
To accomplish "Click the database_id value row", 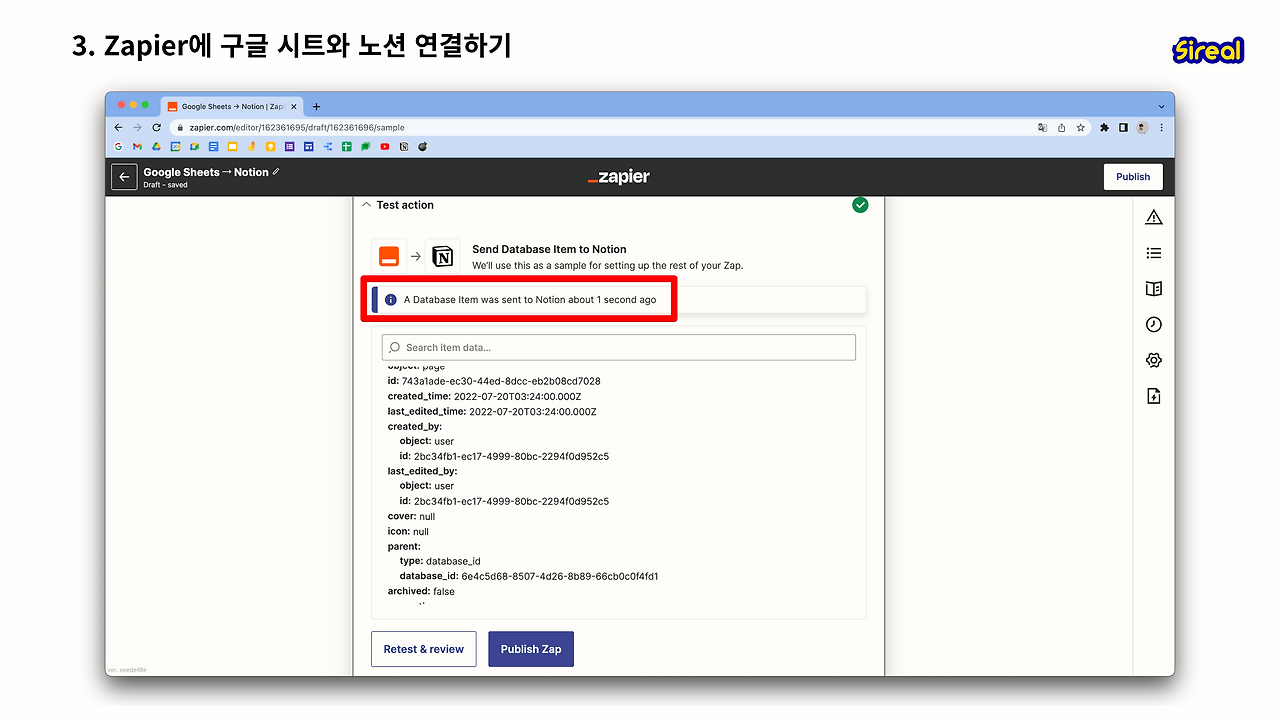I will [x=529, y=576].
